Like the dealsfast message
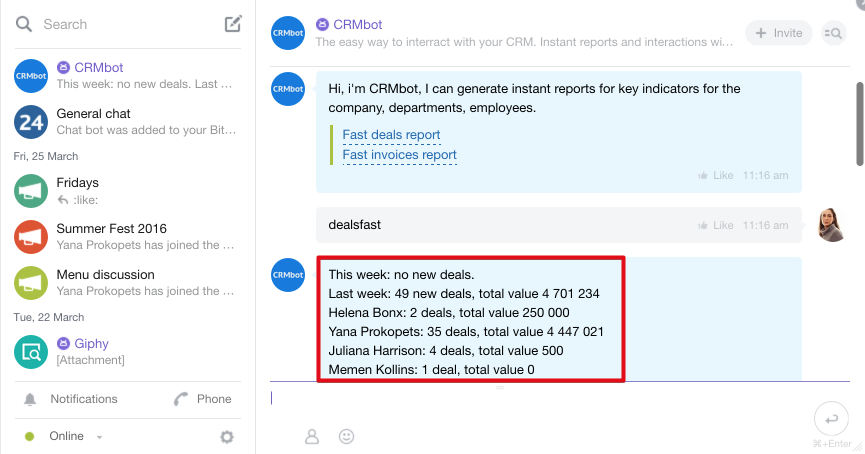The width and height of the screenshot is (865, 454). click(x=716, y=225)
